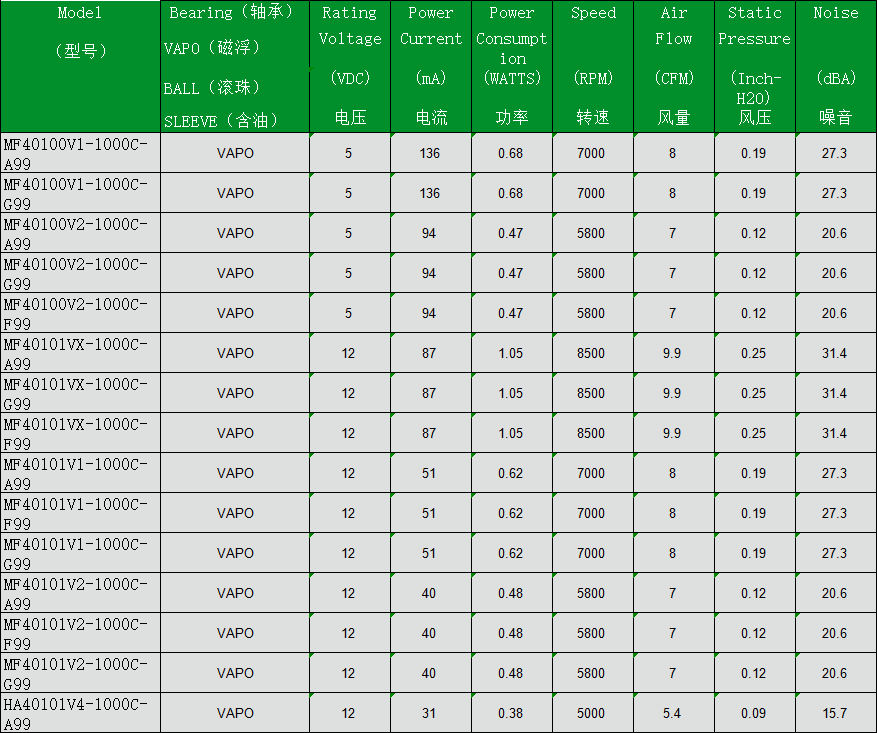Click model cell MF40100V2-1000C-F99
The image size is (877, 733).
pyautogui.click(x=80, y=313)
